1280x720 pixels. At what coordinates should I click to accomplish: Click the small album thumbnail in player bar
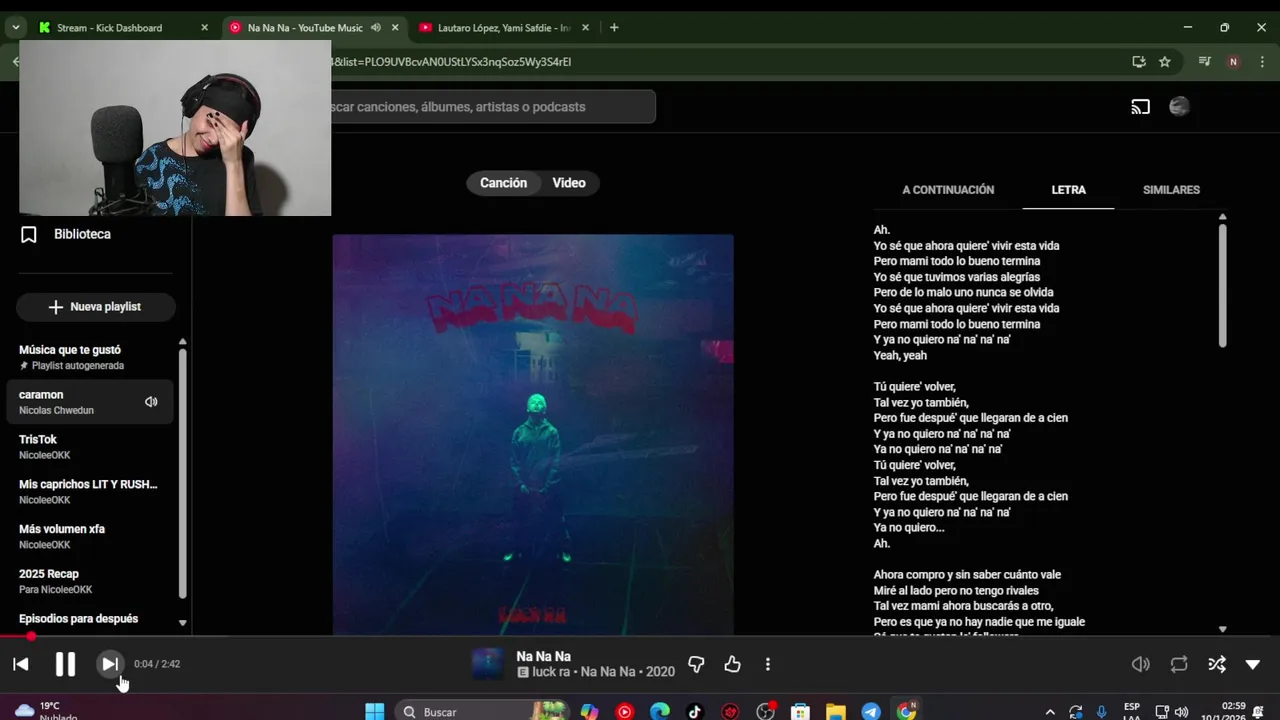[488, 664]
